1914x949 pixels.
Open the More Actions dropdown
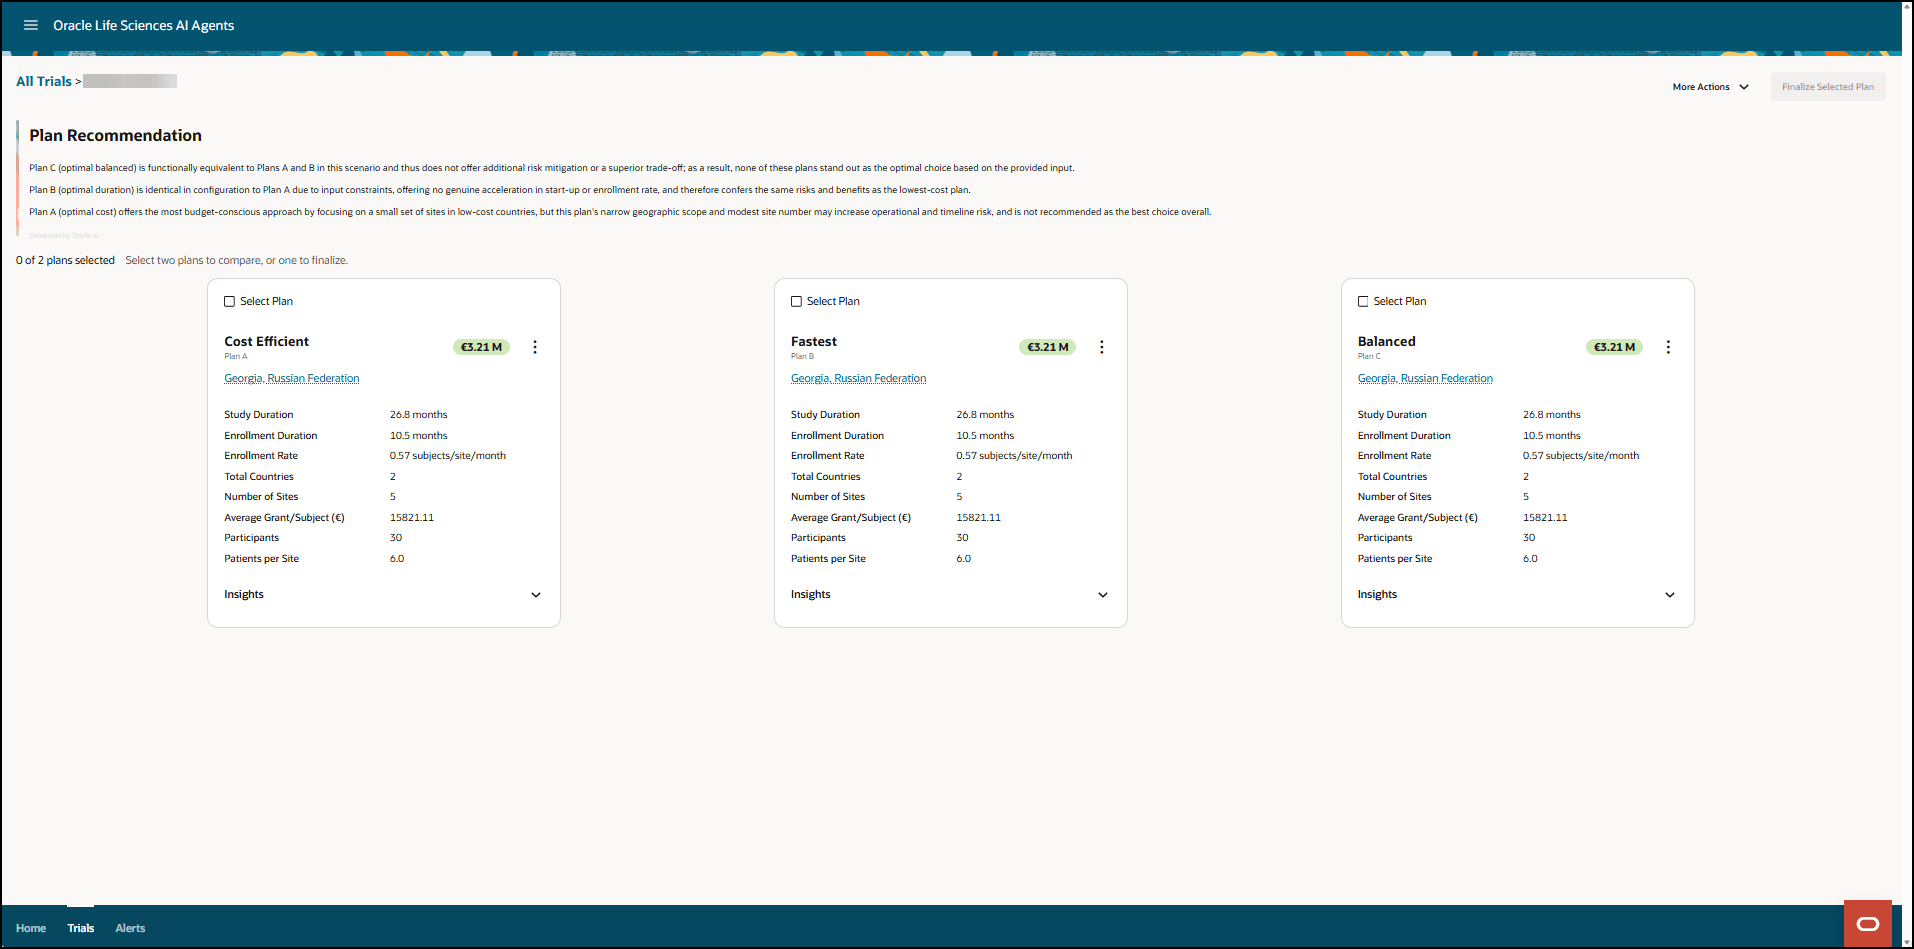[1711, 87]
